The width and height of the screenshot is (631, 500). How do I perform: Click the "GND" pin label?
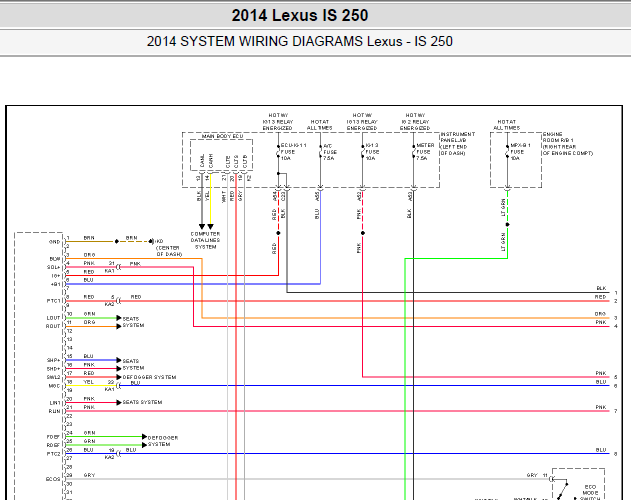pyautogui.click(x=54, y=242)
